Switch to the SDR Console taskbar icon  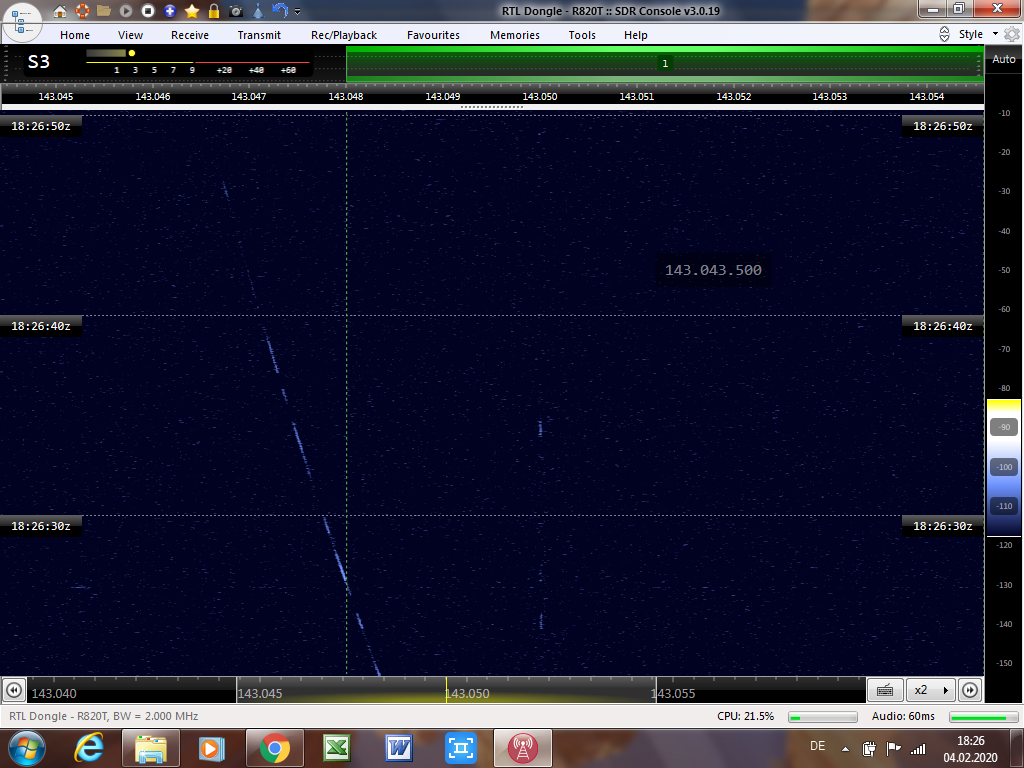523,748
